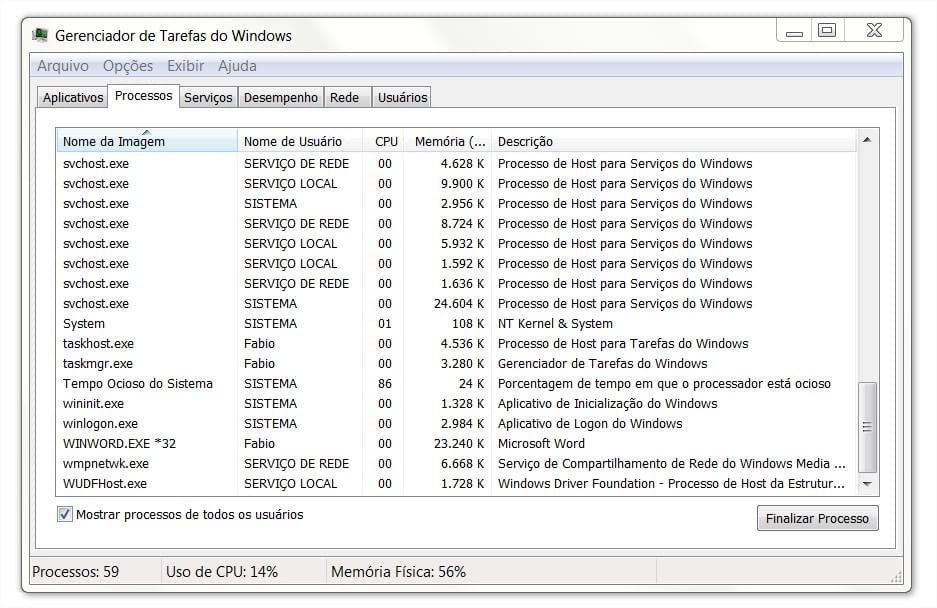937x608 pixels.
Task: Click the 23.240 K memory value
Action: point(459,444)
